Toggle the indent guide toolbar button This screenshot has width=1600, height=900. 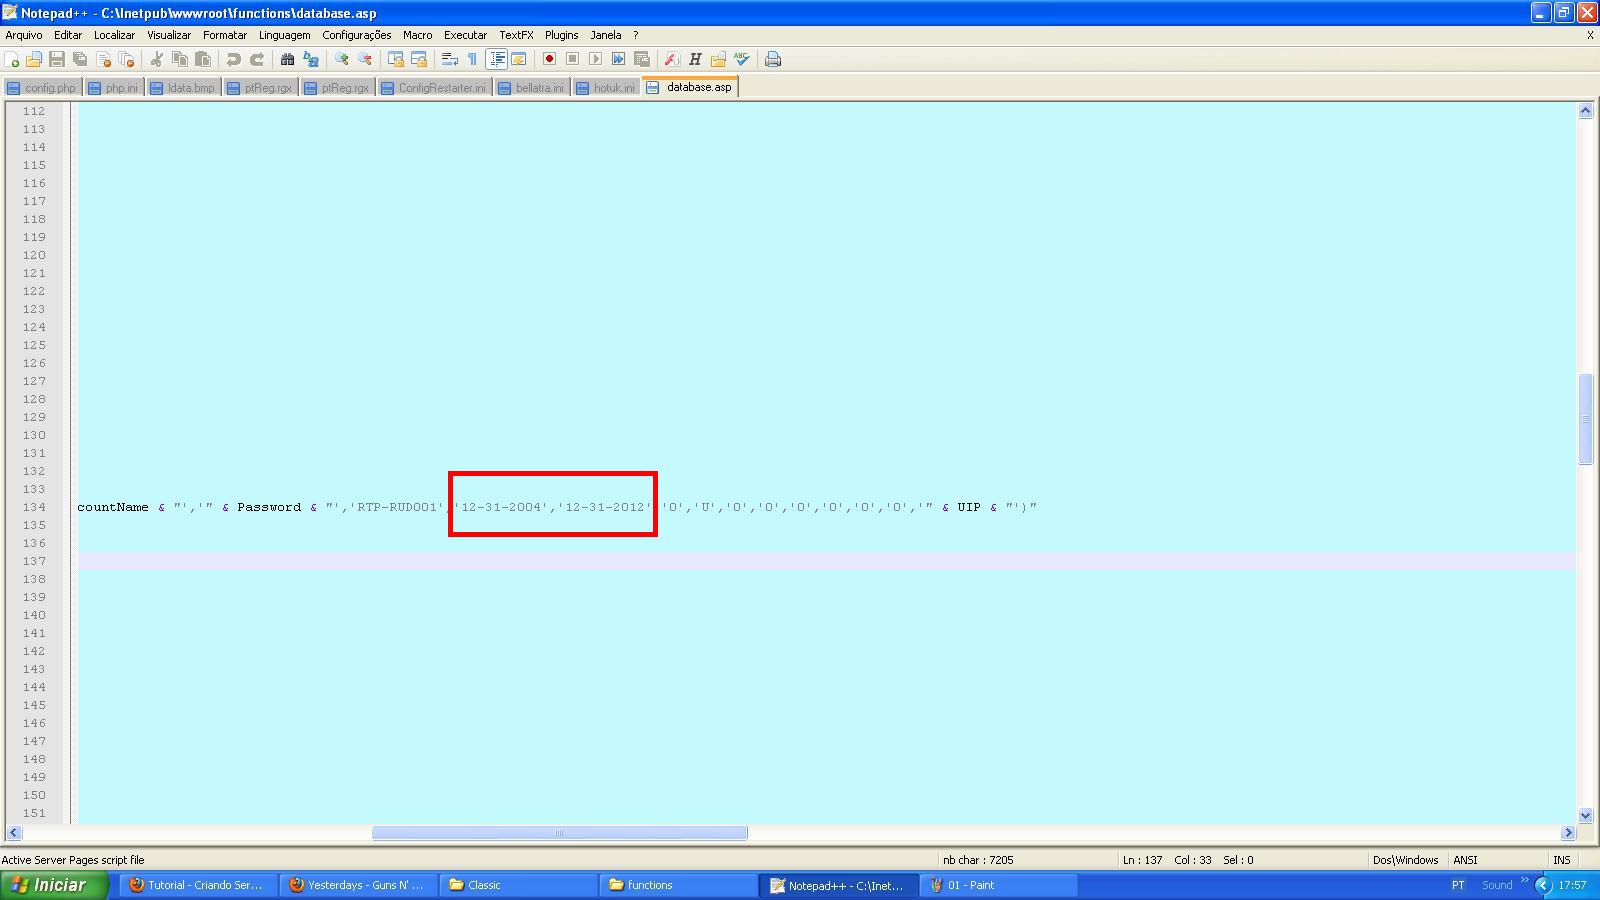coord(496,59)
